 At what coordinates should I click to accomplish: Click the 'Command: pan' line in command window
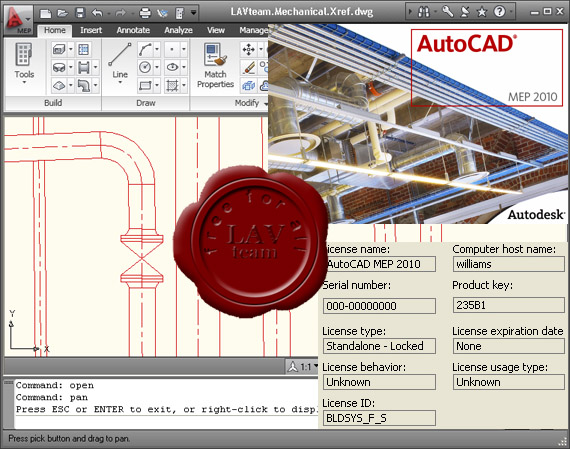click(52, 397)
